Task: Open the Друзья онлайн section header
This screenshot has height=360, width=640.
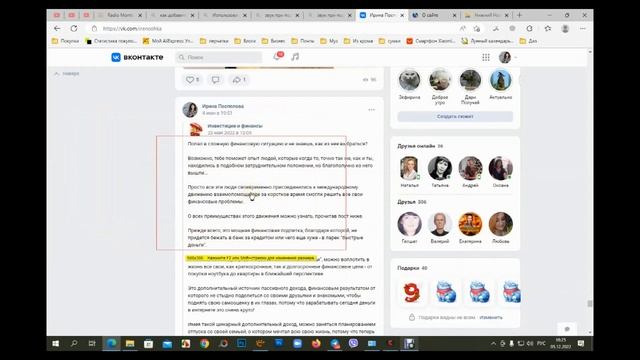Action: [x=420, y=146]
